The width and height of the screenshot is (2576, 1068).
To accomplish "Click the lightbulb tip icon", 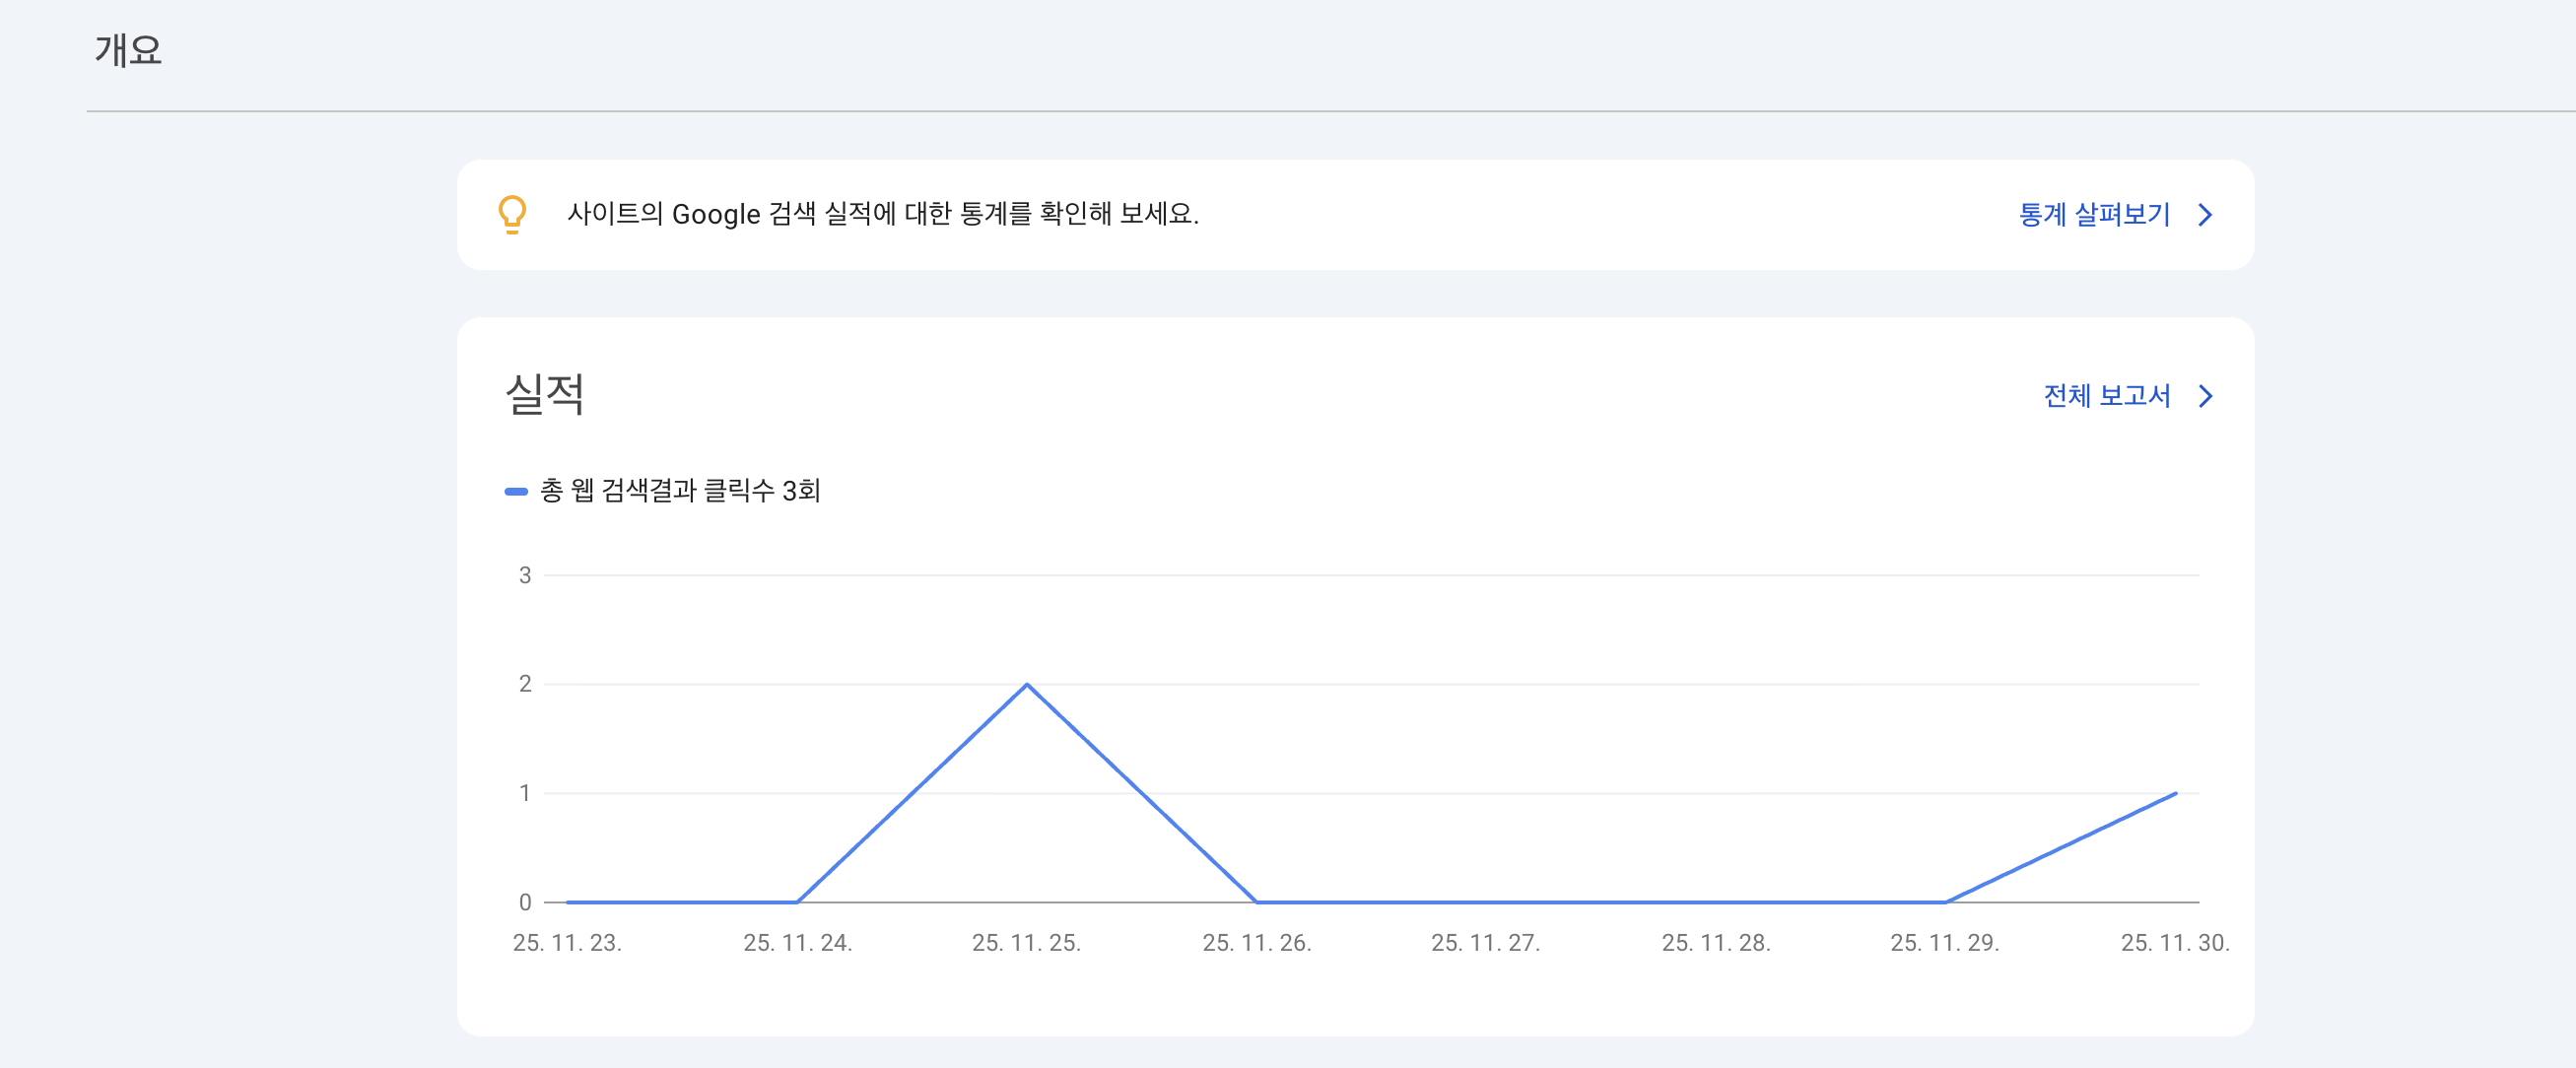I will click(514, 214).
